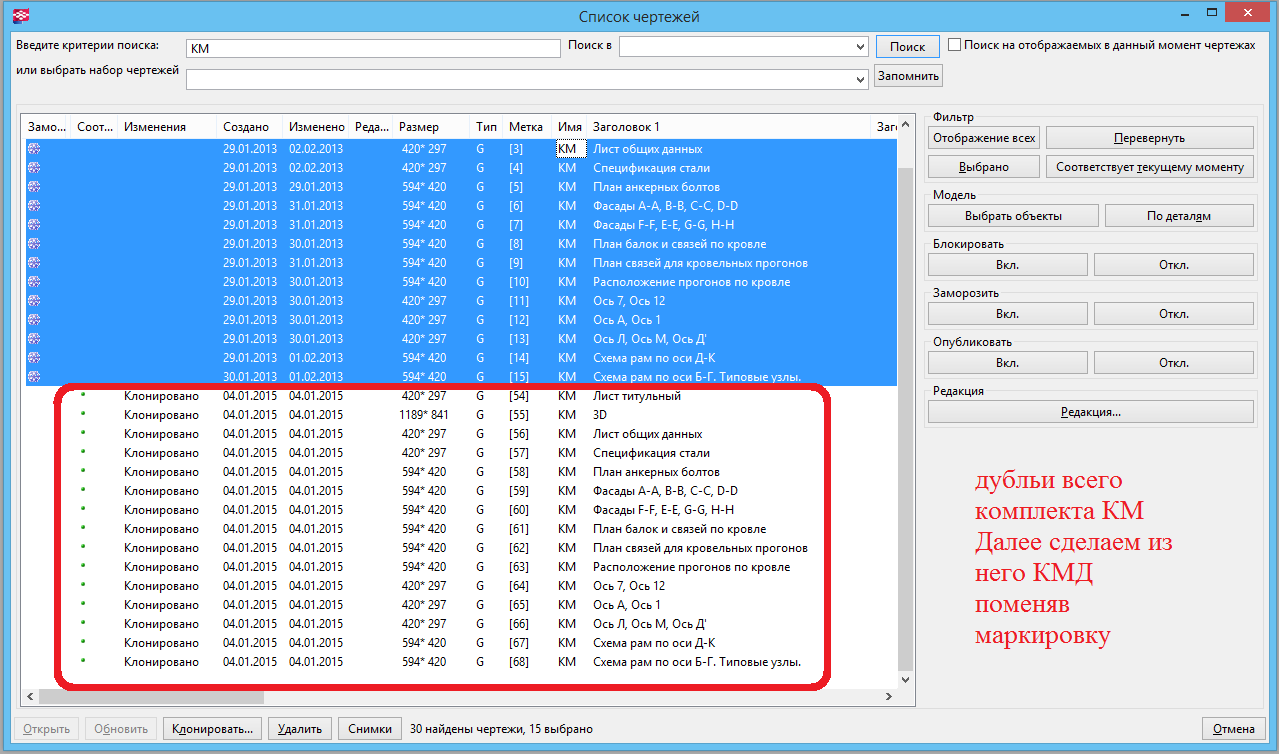This screenshot has width=1279, height=755.
Task: Click the green status dot on drawing [68]
Action: point(83,661)
